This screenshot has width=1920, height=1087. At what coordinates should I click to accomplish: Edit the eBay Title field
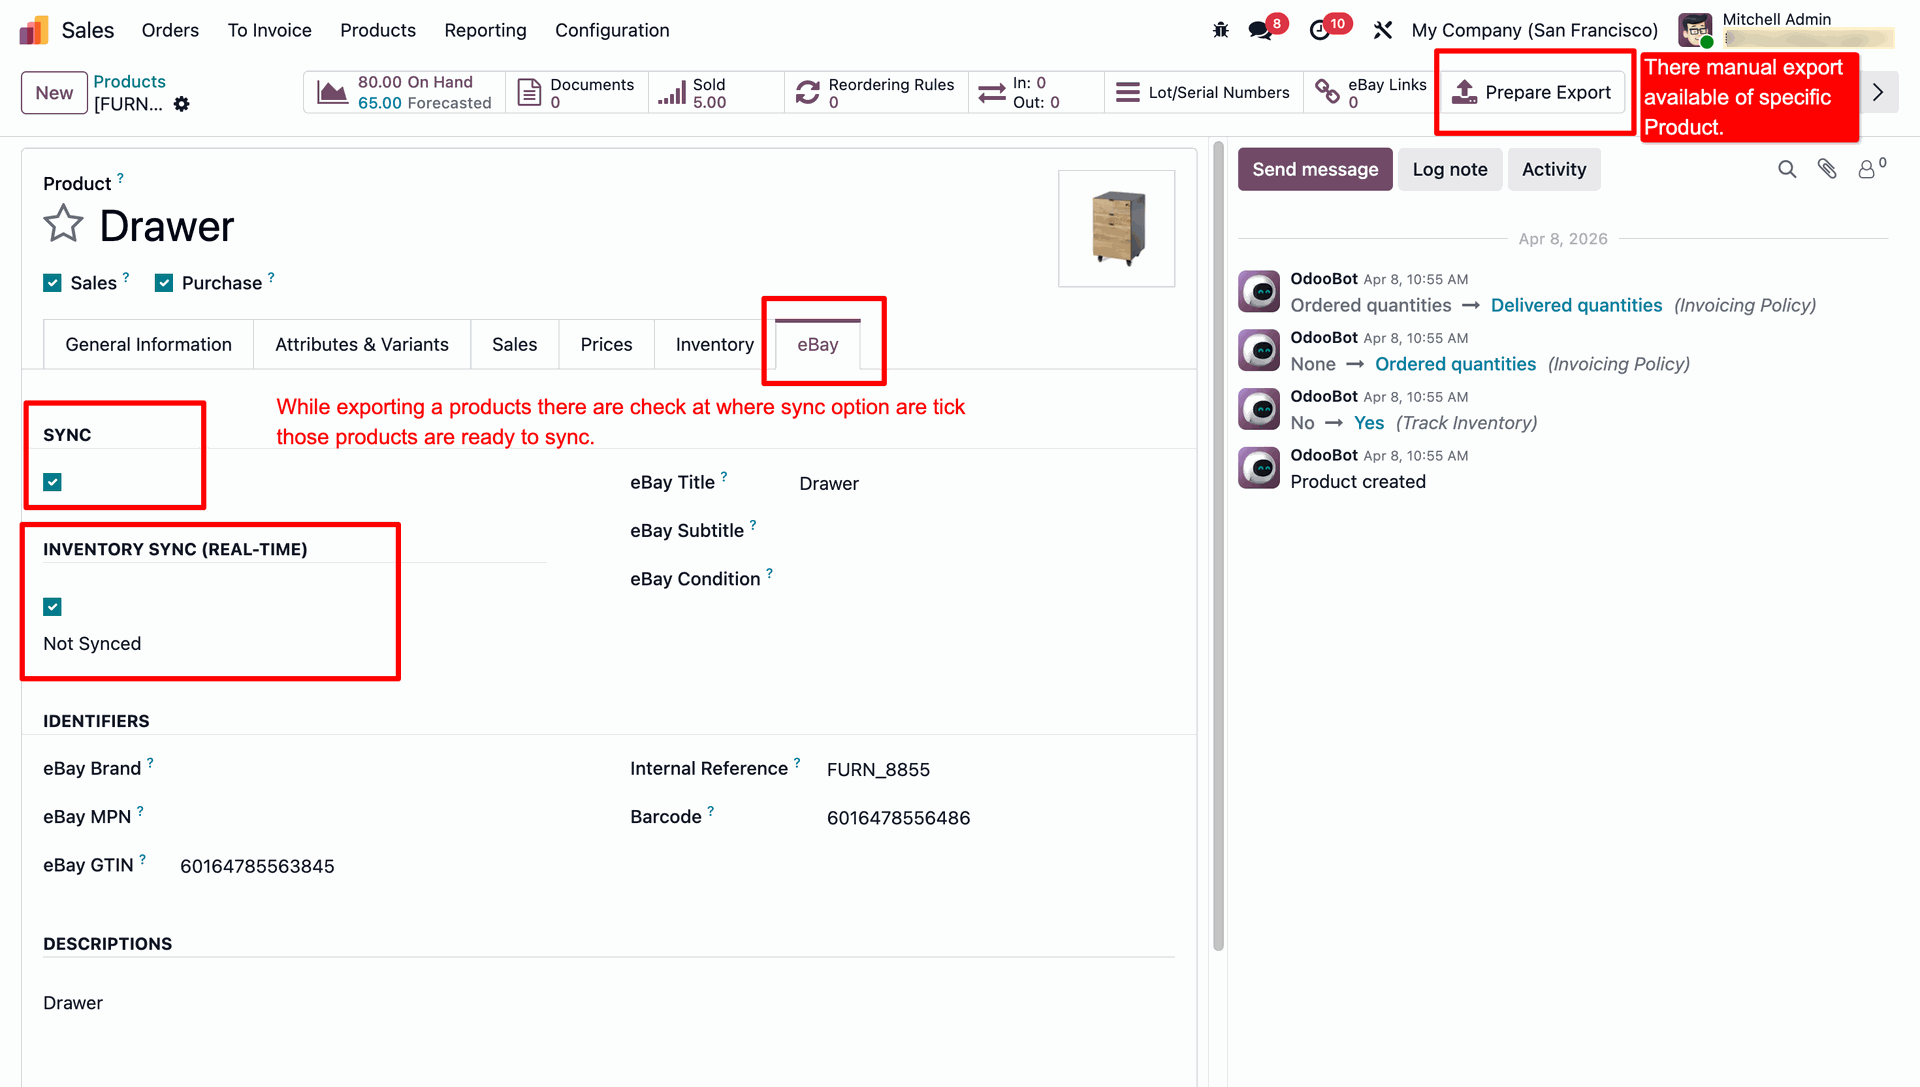click(x=985, y=484)
